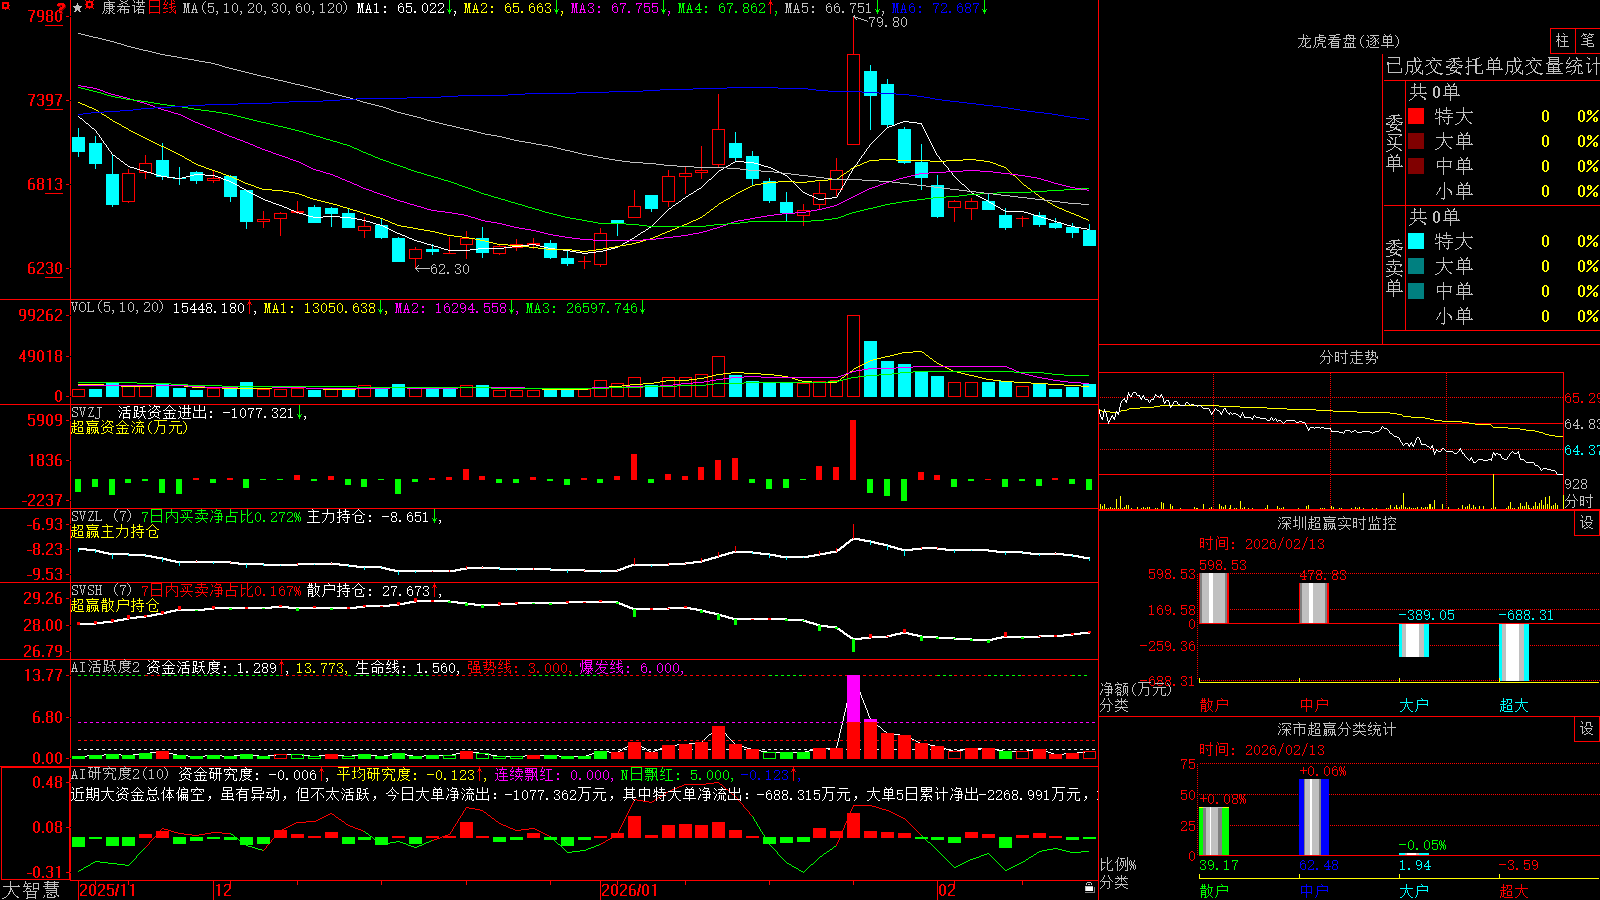The width and height of the screenshot is (1600, 900).
Task: Click the 柱 (bar) view button
Action: click(1562, 40)
